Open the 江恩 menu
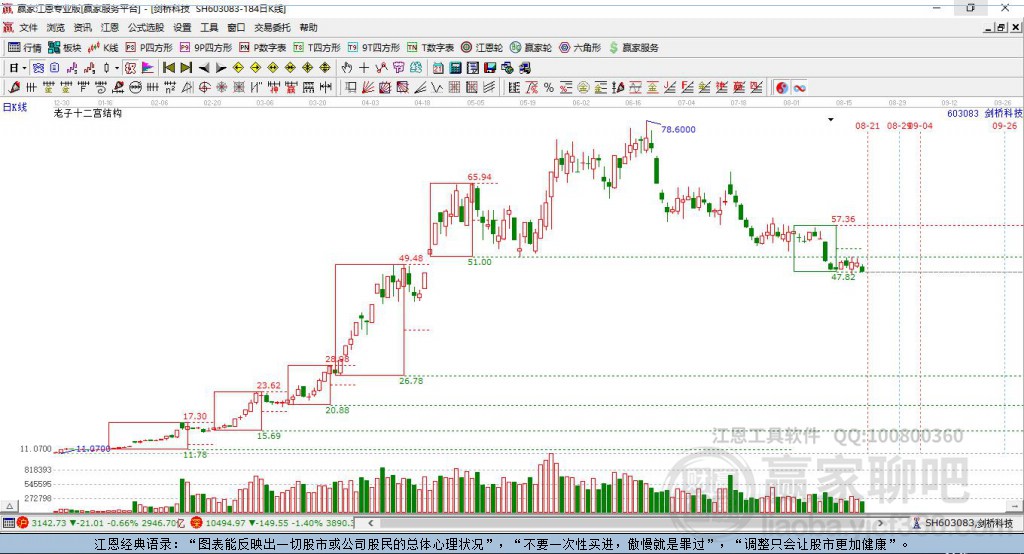Viewport: 1024px width, 554px height. 110,27
